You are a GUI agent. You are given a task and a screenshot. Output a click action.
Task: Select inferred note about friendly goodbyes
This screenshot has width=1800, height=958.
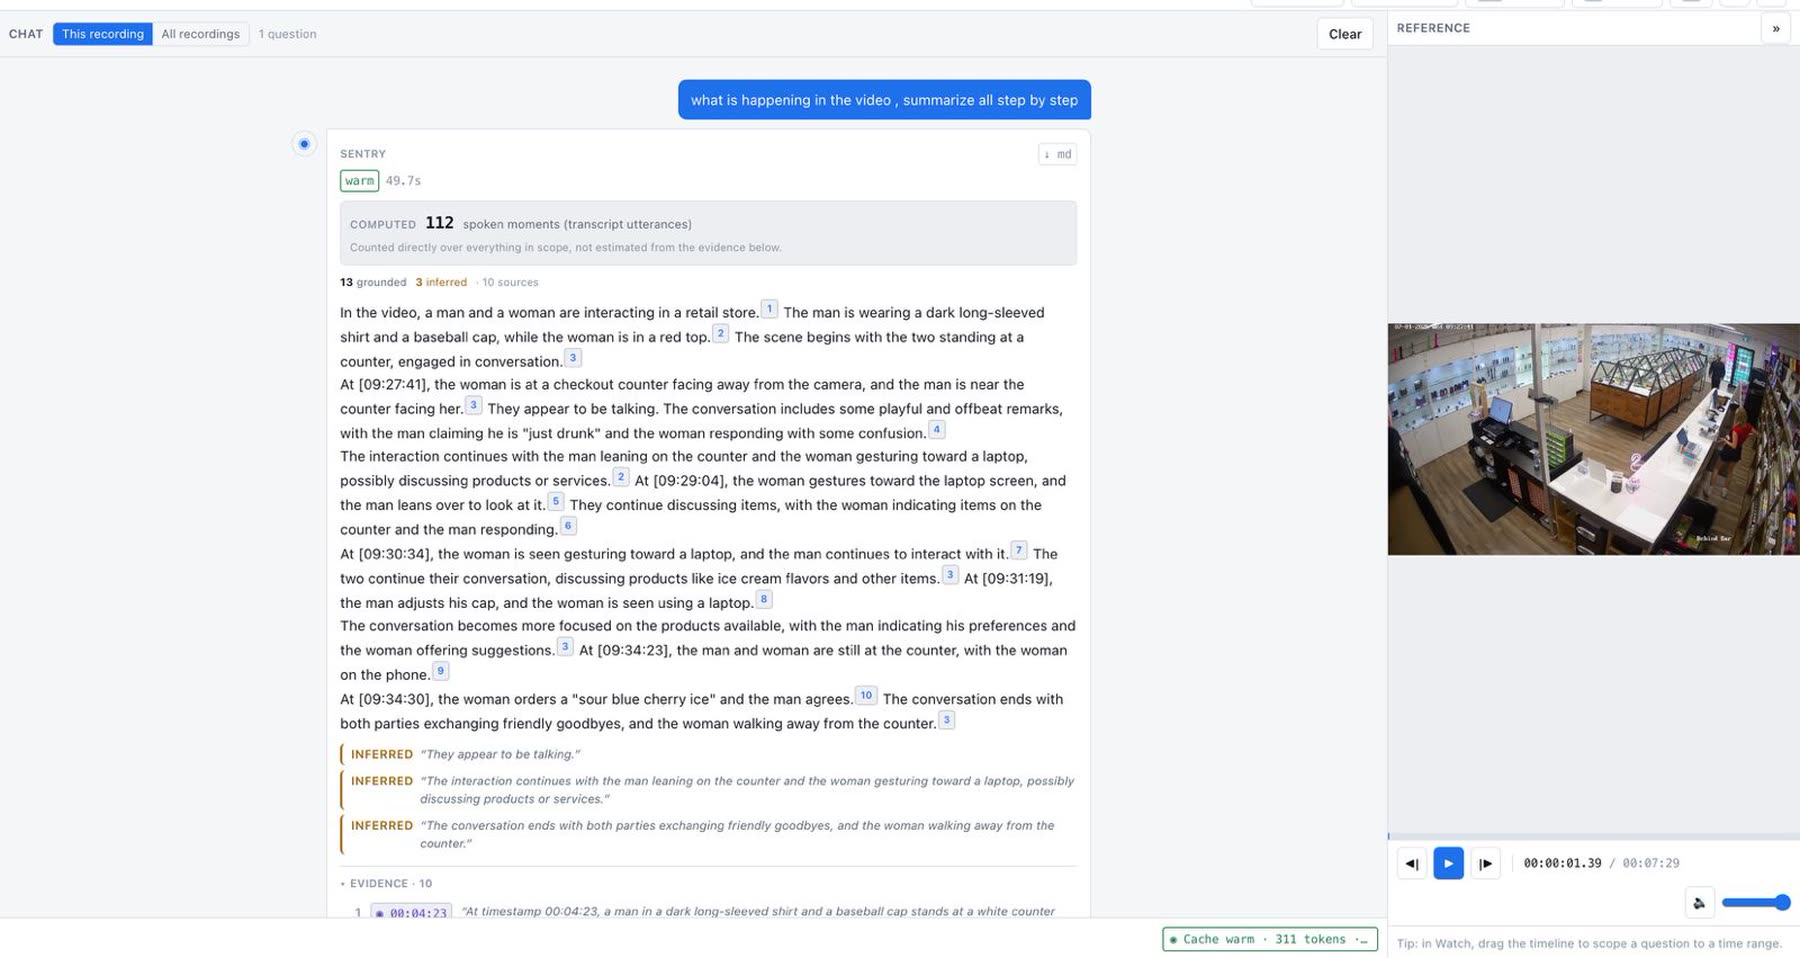[708, 834]
